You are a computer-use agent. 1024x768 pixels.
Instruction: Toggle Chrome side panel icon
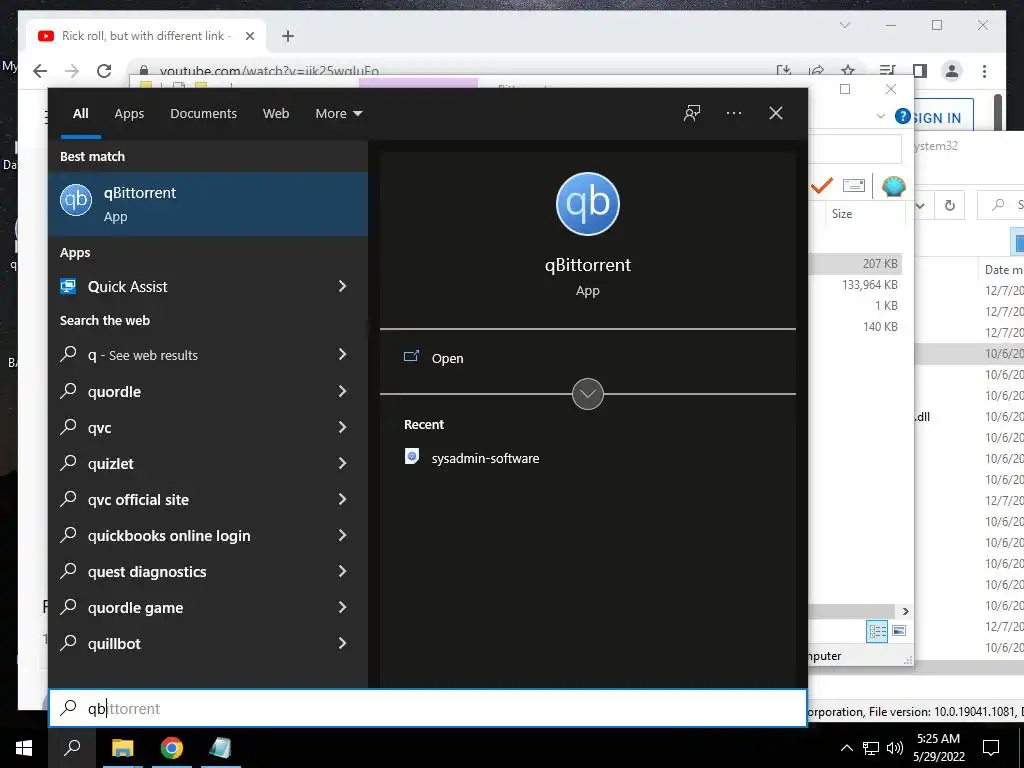920,71
